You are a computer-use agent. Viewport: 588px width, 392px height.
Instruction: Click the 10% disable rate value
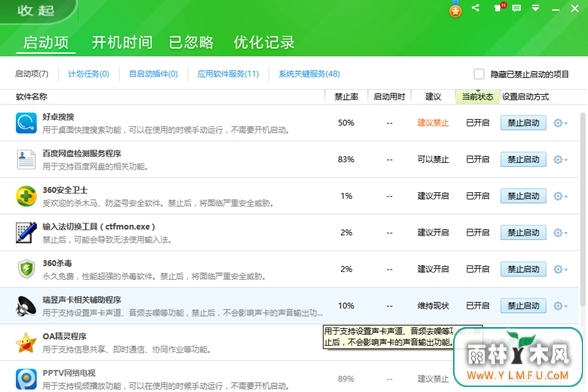[x=346, y=306]
